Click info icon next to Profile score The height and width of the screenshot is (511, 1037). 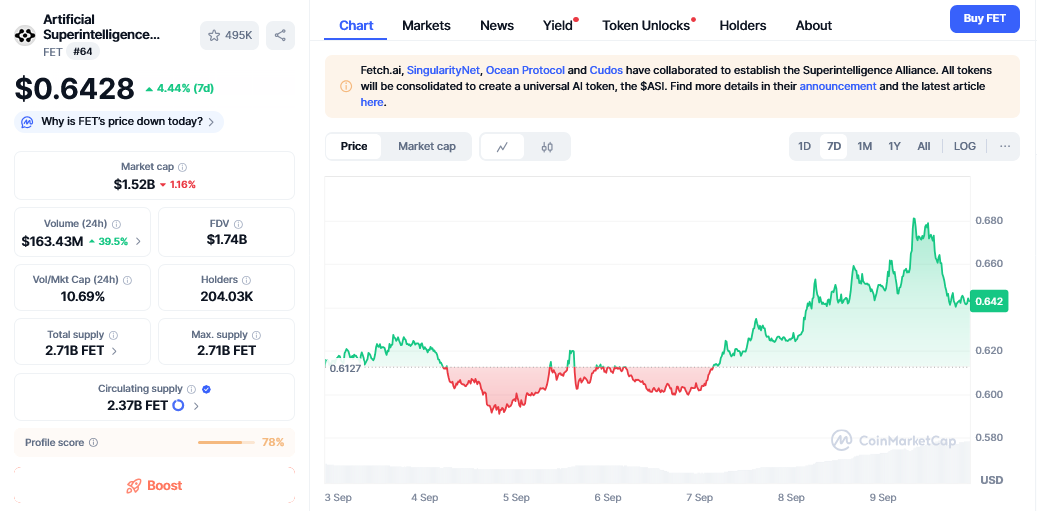(93, 442)
